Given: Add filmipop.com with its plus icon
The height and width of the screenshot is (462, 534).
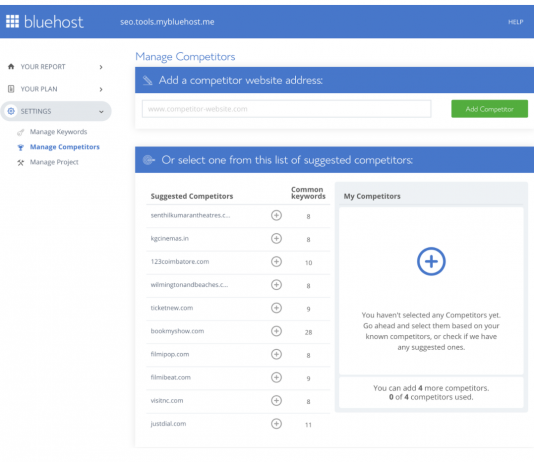Looking at the screenshot, I should click(276, 354).
